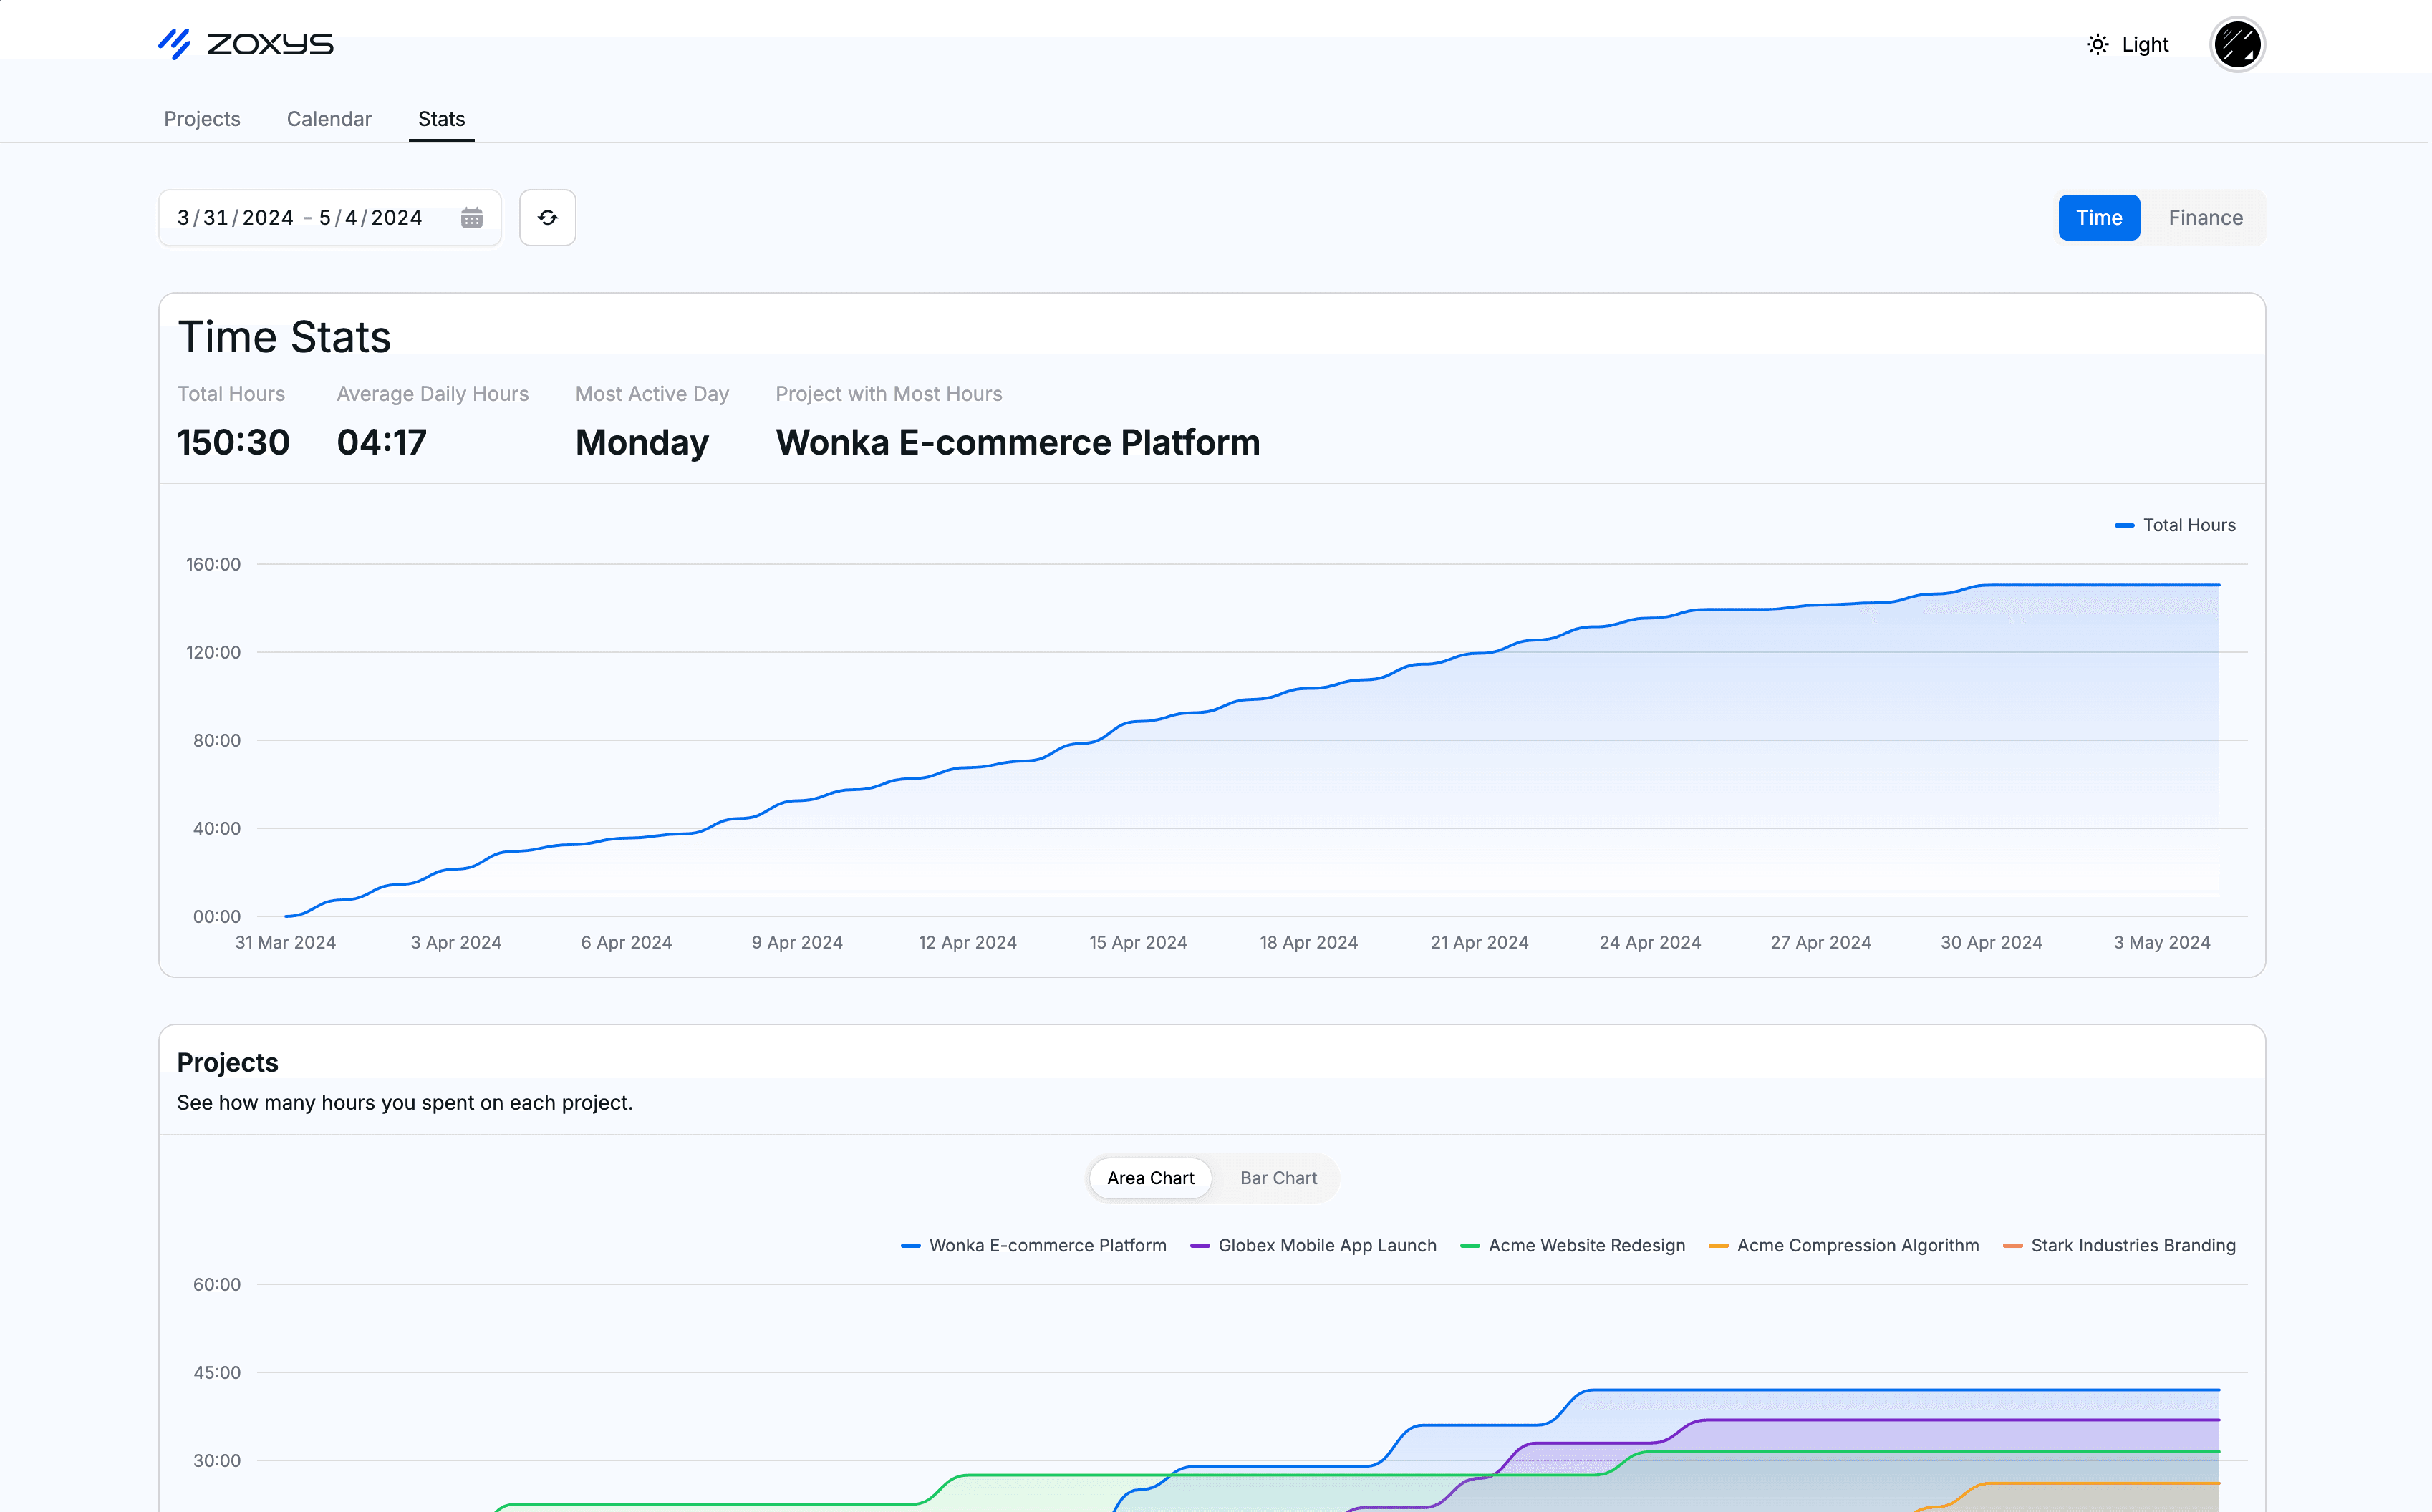Click the calendar date picker icon
The height and width of the screenshot is (1512, 2432).
coord(472,216)
